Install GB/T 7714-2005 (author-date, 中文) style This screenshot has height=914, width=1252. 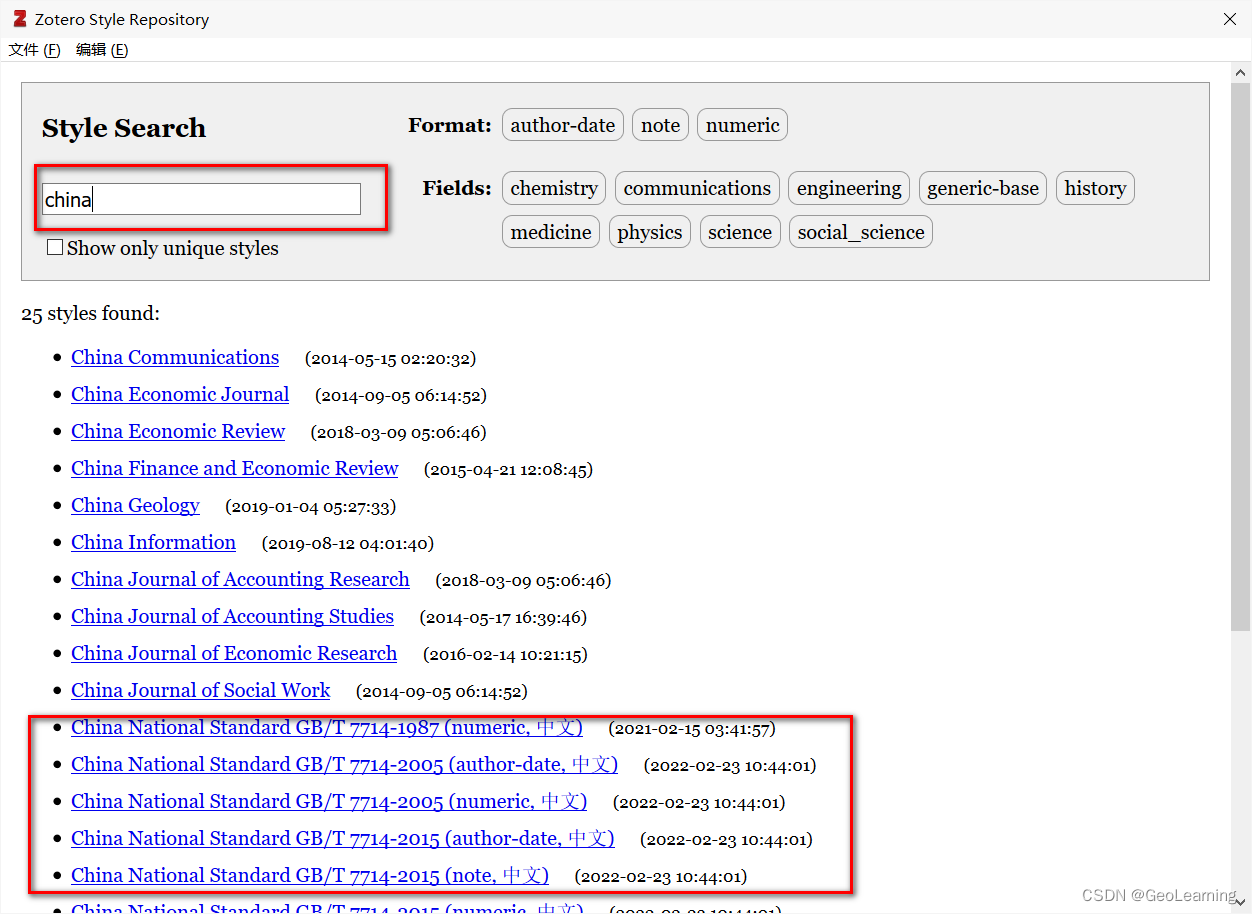pos(344,764)
